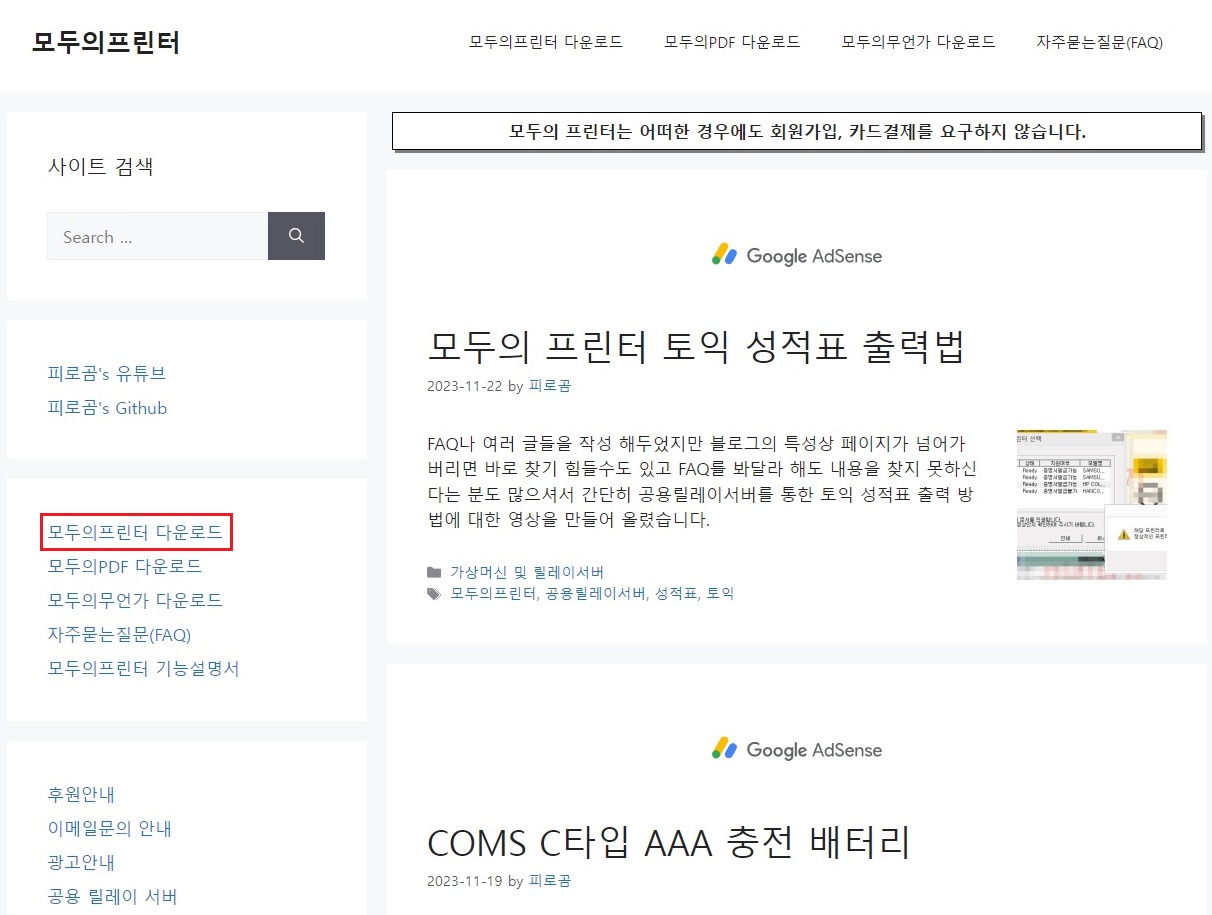Open 후원안내 sidebar link
1212x915 pixels.
[x=81, y=794]
